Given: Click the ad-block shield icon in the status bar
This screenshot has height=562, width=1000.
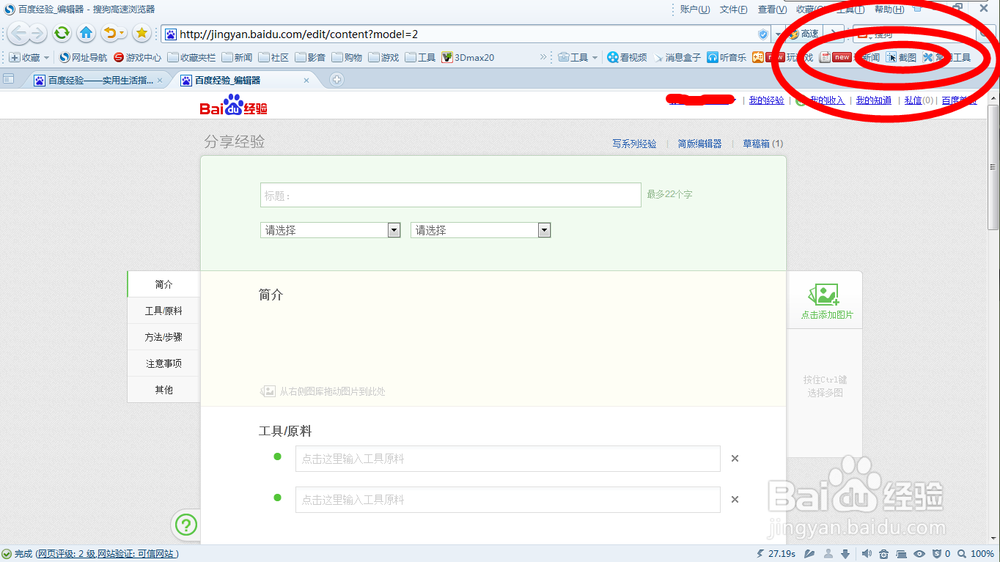Looking at the screenshot, I should [x=936, y=554].
